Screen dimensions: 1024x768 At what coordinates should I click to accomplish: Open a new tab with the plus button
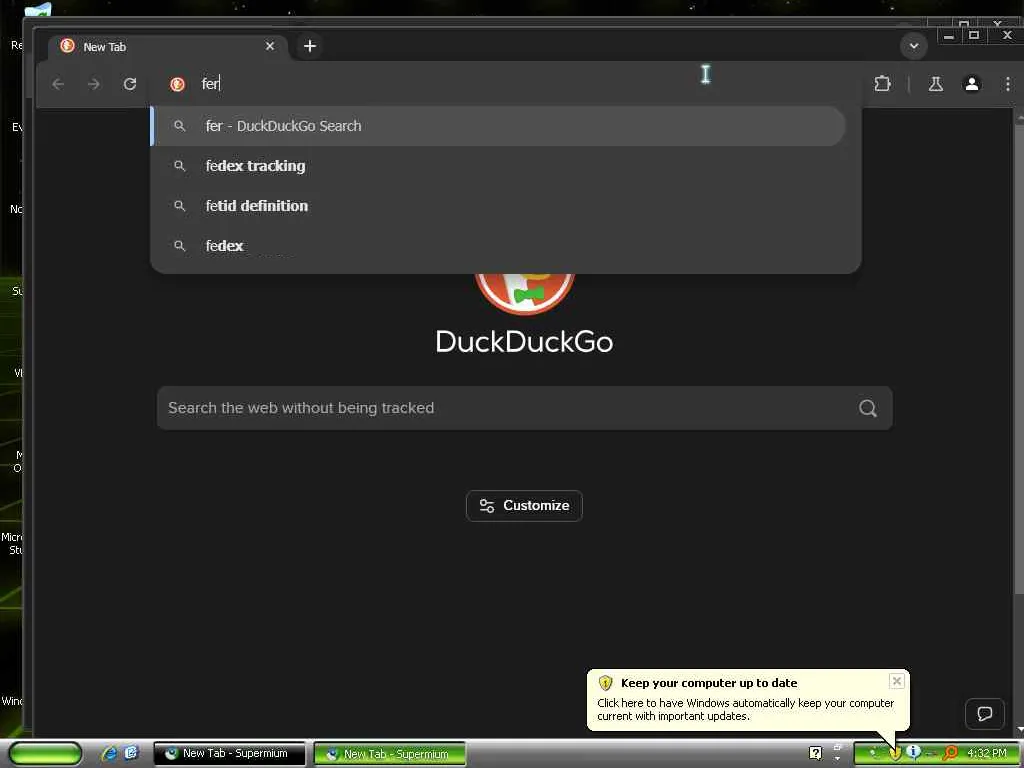click(310, 46)
